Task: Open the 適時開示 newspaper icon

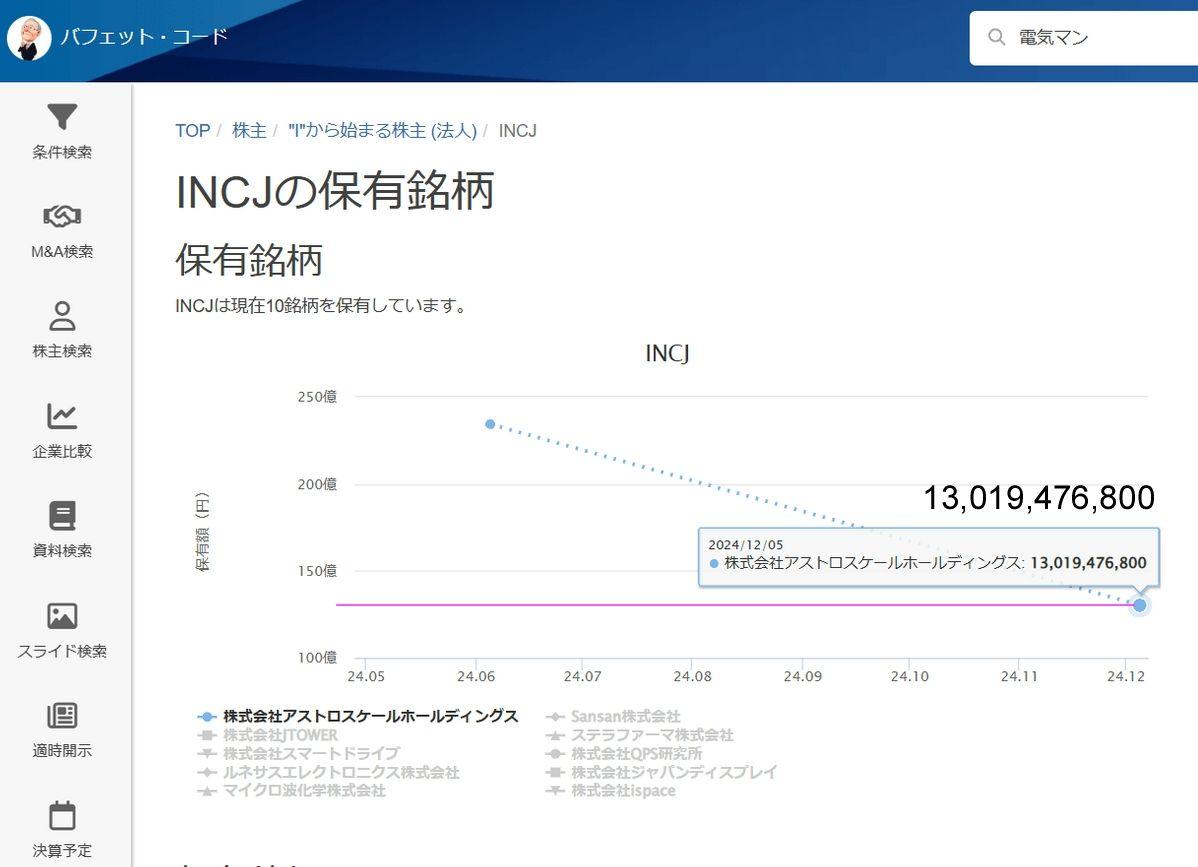Action: [62, 716]
